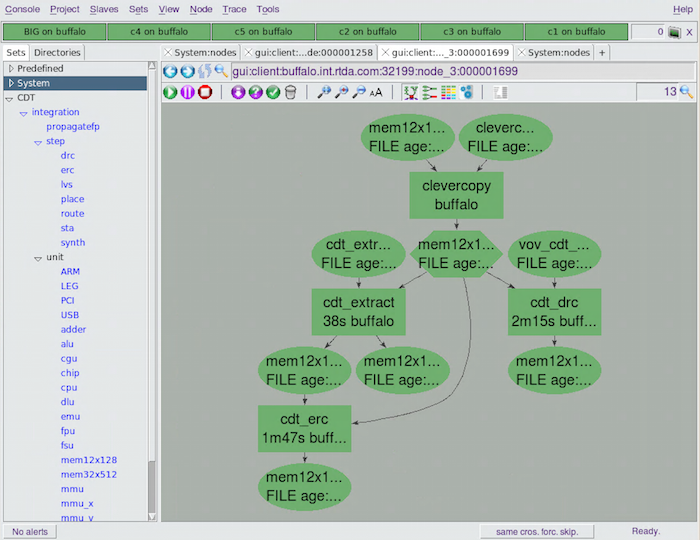Viewport: 700px width, 540px height.
Task: Open the Console menu
Action: click(22, 9)
